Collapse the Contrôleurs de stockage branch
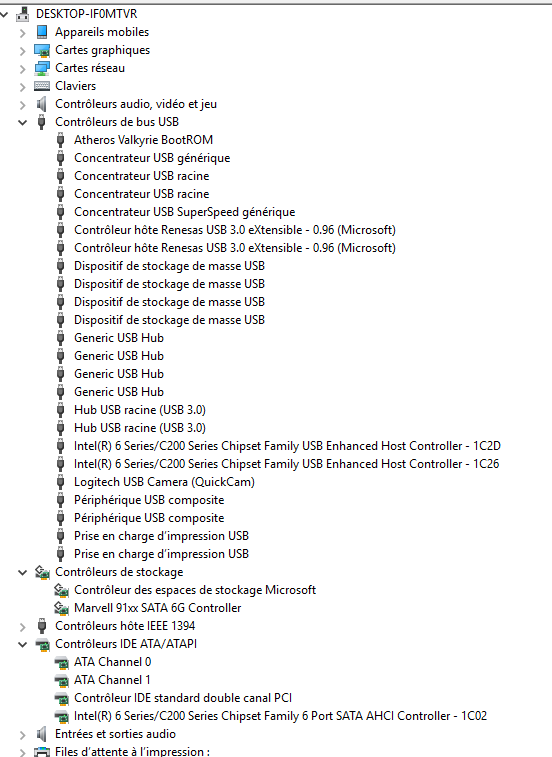Screen dimensions: 552x757 [x=22, y=573]
